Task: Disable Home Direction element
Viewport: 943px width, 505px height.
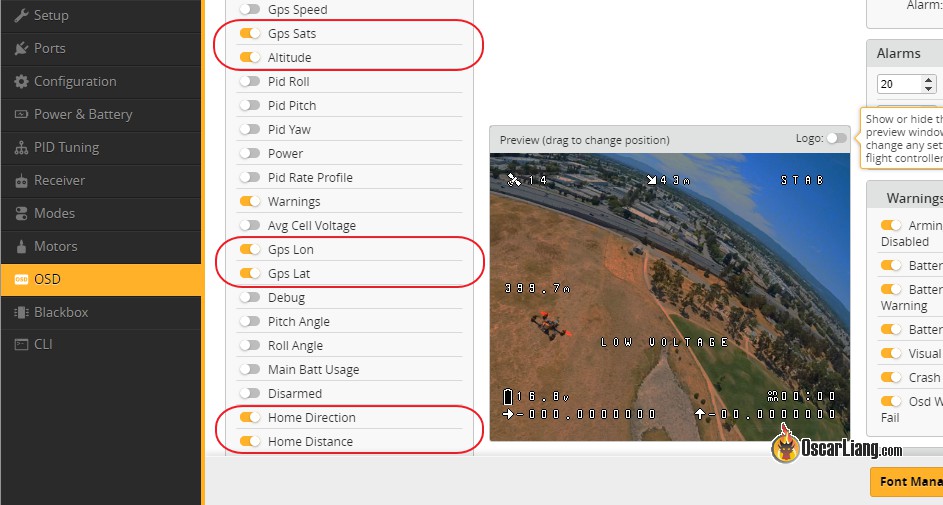Action: pyautogui.click(x=250, y=418)
